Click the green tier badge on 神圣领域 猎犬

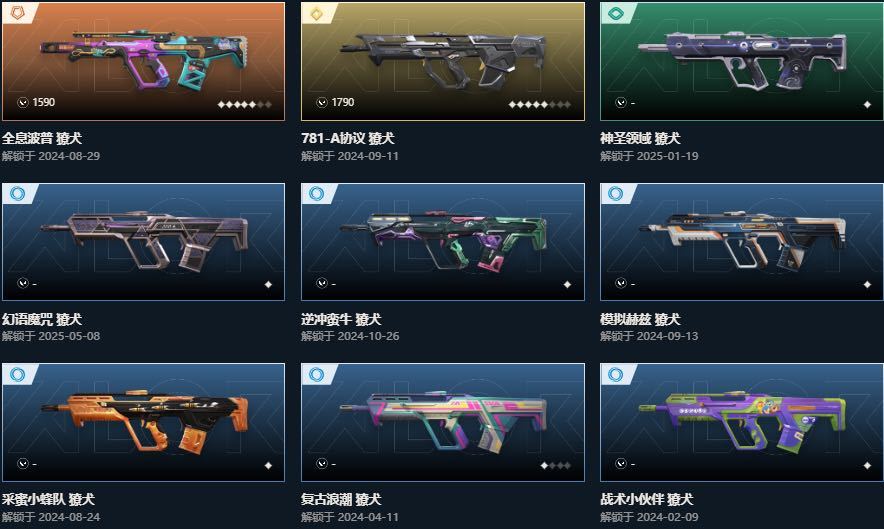[x=616, y=13]
